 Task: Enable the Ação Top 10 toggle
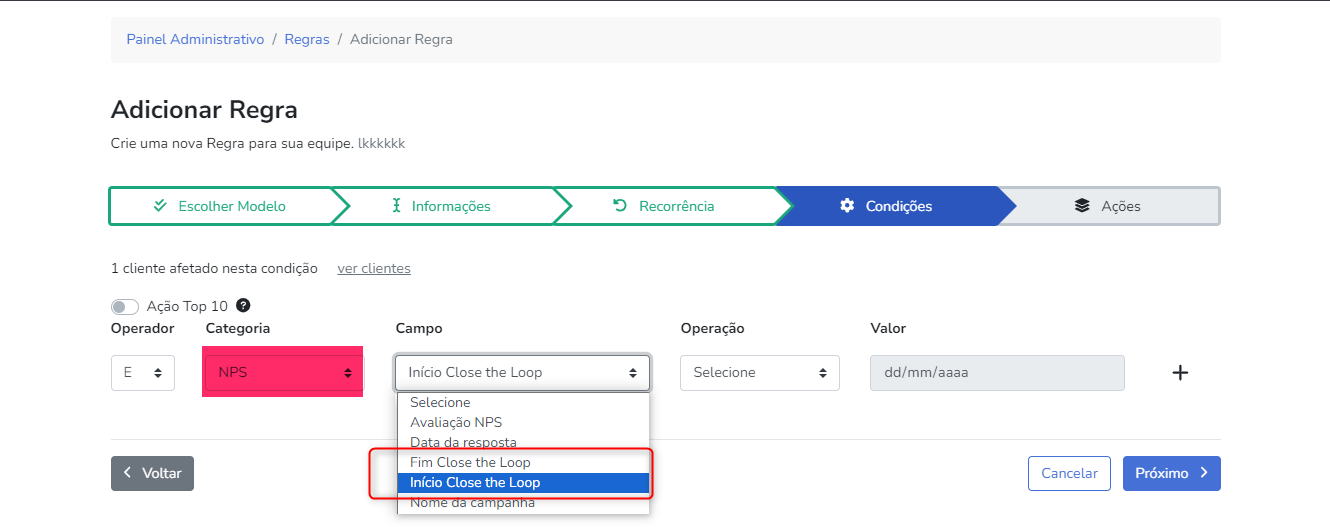coord(125,307)
